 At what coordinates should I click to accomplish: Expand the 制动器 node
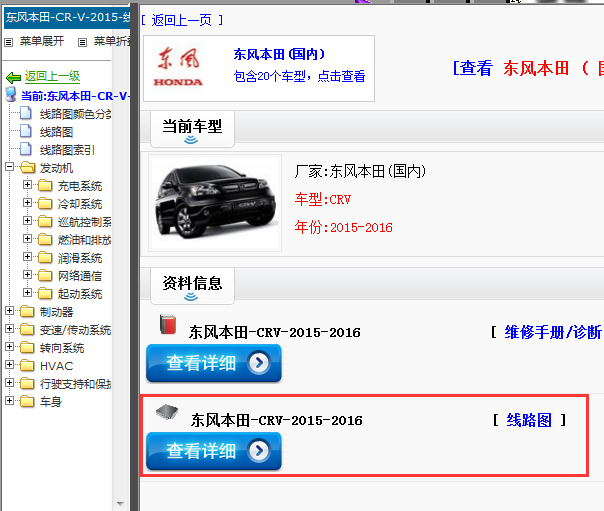pos(10,311)
